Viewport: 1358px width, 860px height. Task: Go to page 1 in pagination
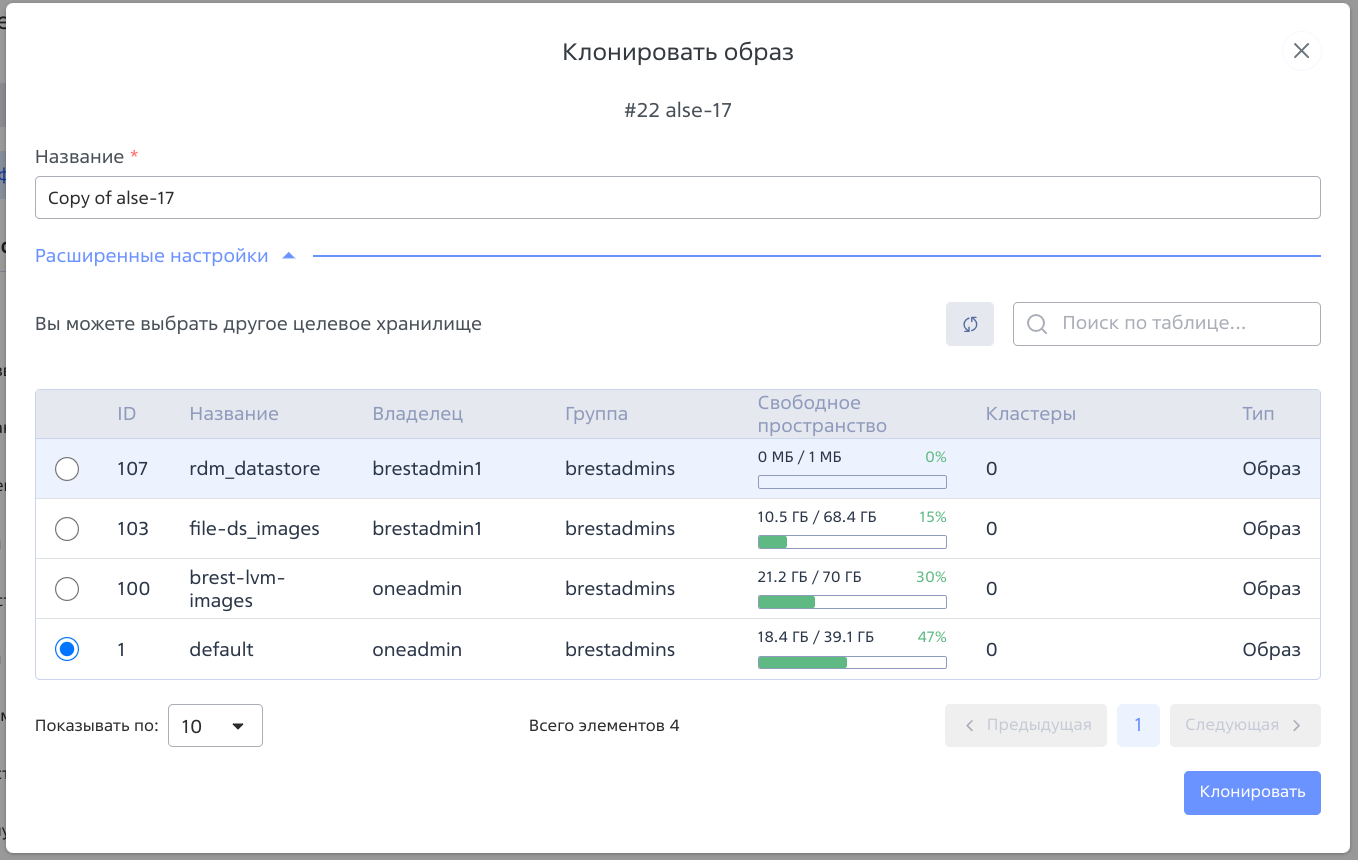coord(1138,725)
